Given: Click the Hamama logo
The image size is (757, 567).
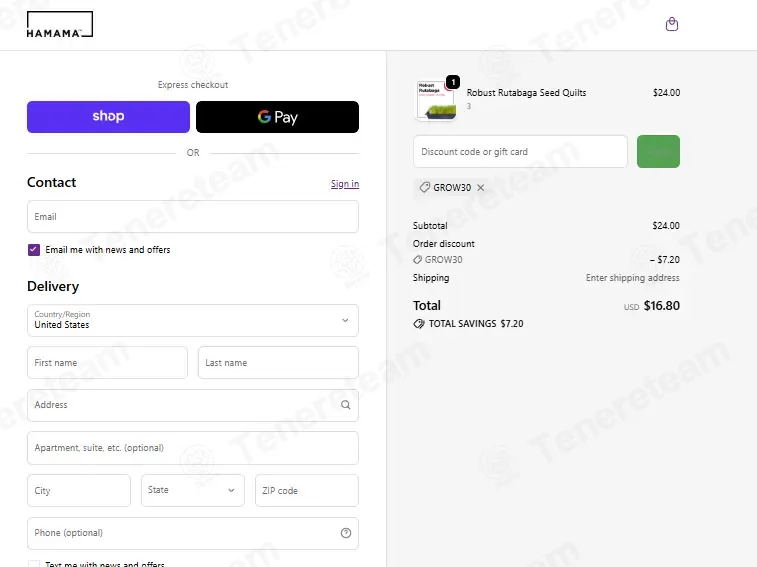Looking at the screenshot, I should [x=60, y=25].
